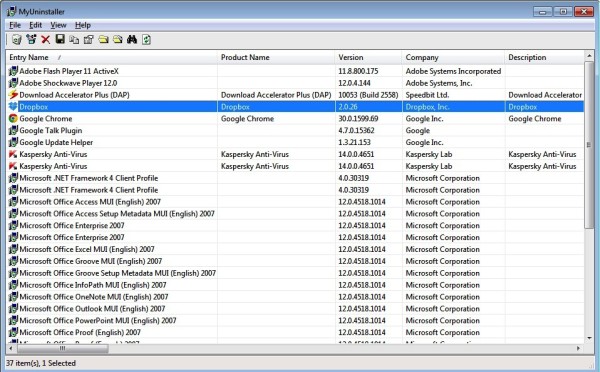600x372 pixels.
Task: Open Properties from the toolbar icon
Action: point(88,39)
